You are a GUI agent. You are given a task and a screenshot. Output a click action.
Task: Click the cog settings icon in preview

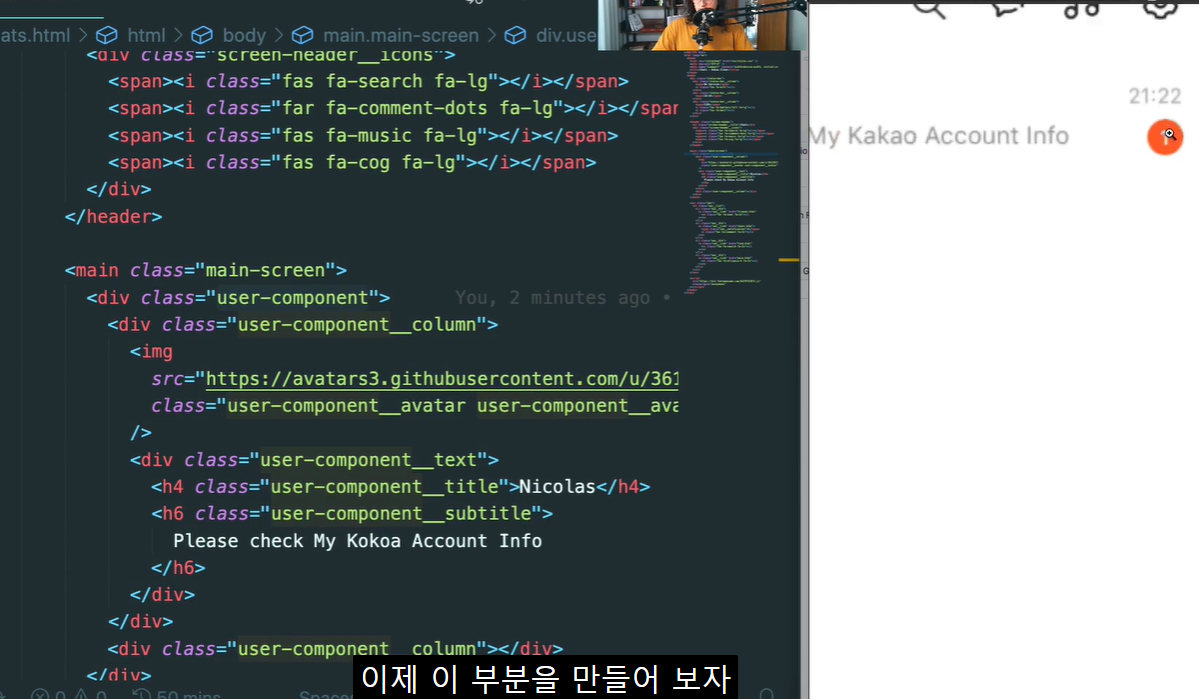(x=1160, y=9)
